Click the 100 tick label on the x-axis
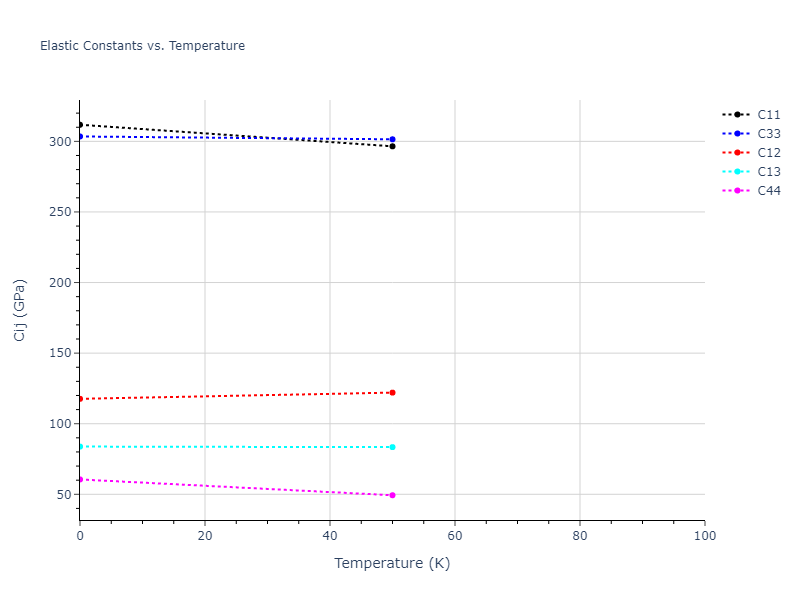 pos(704,537)
